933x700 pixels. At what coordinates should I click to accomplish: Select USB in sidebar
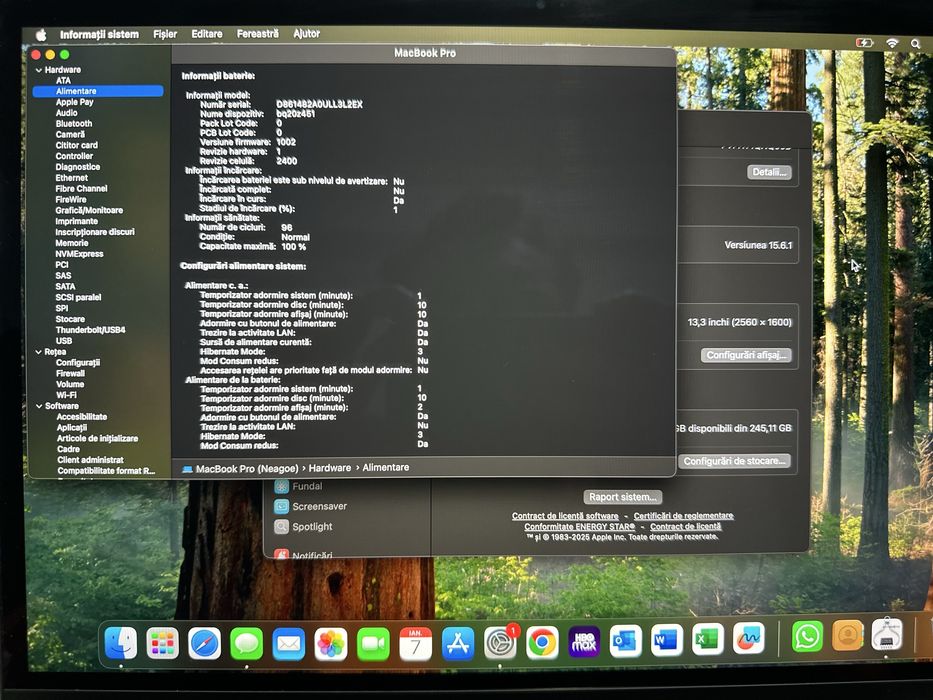coord(64,341)
